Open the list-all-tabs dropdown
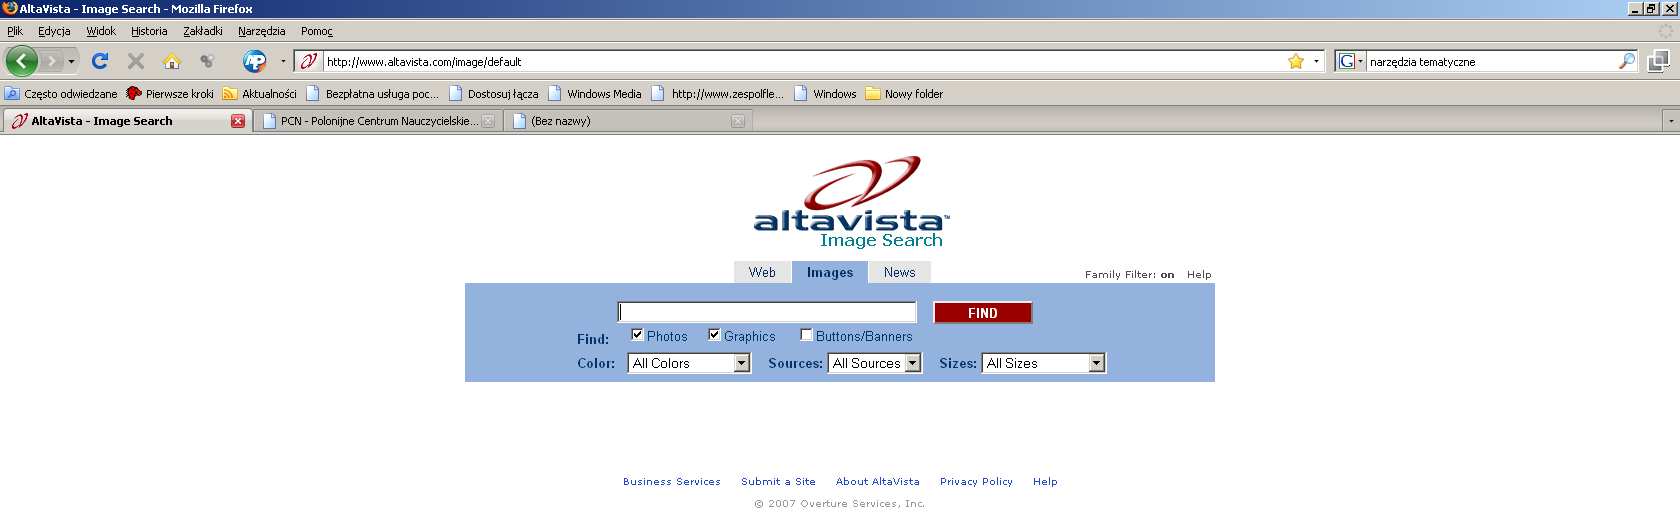 (1670, 121)
